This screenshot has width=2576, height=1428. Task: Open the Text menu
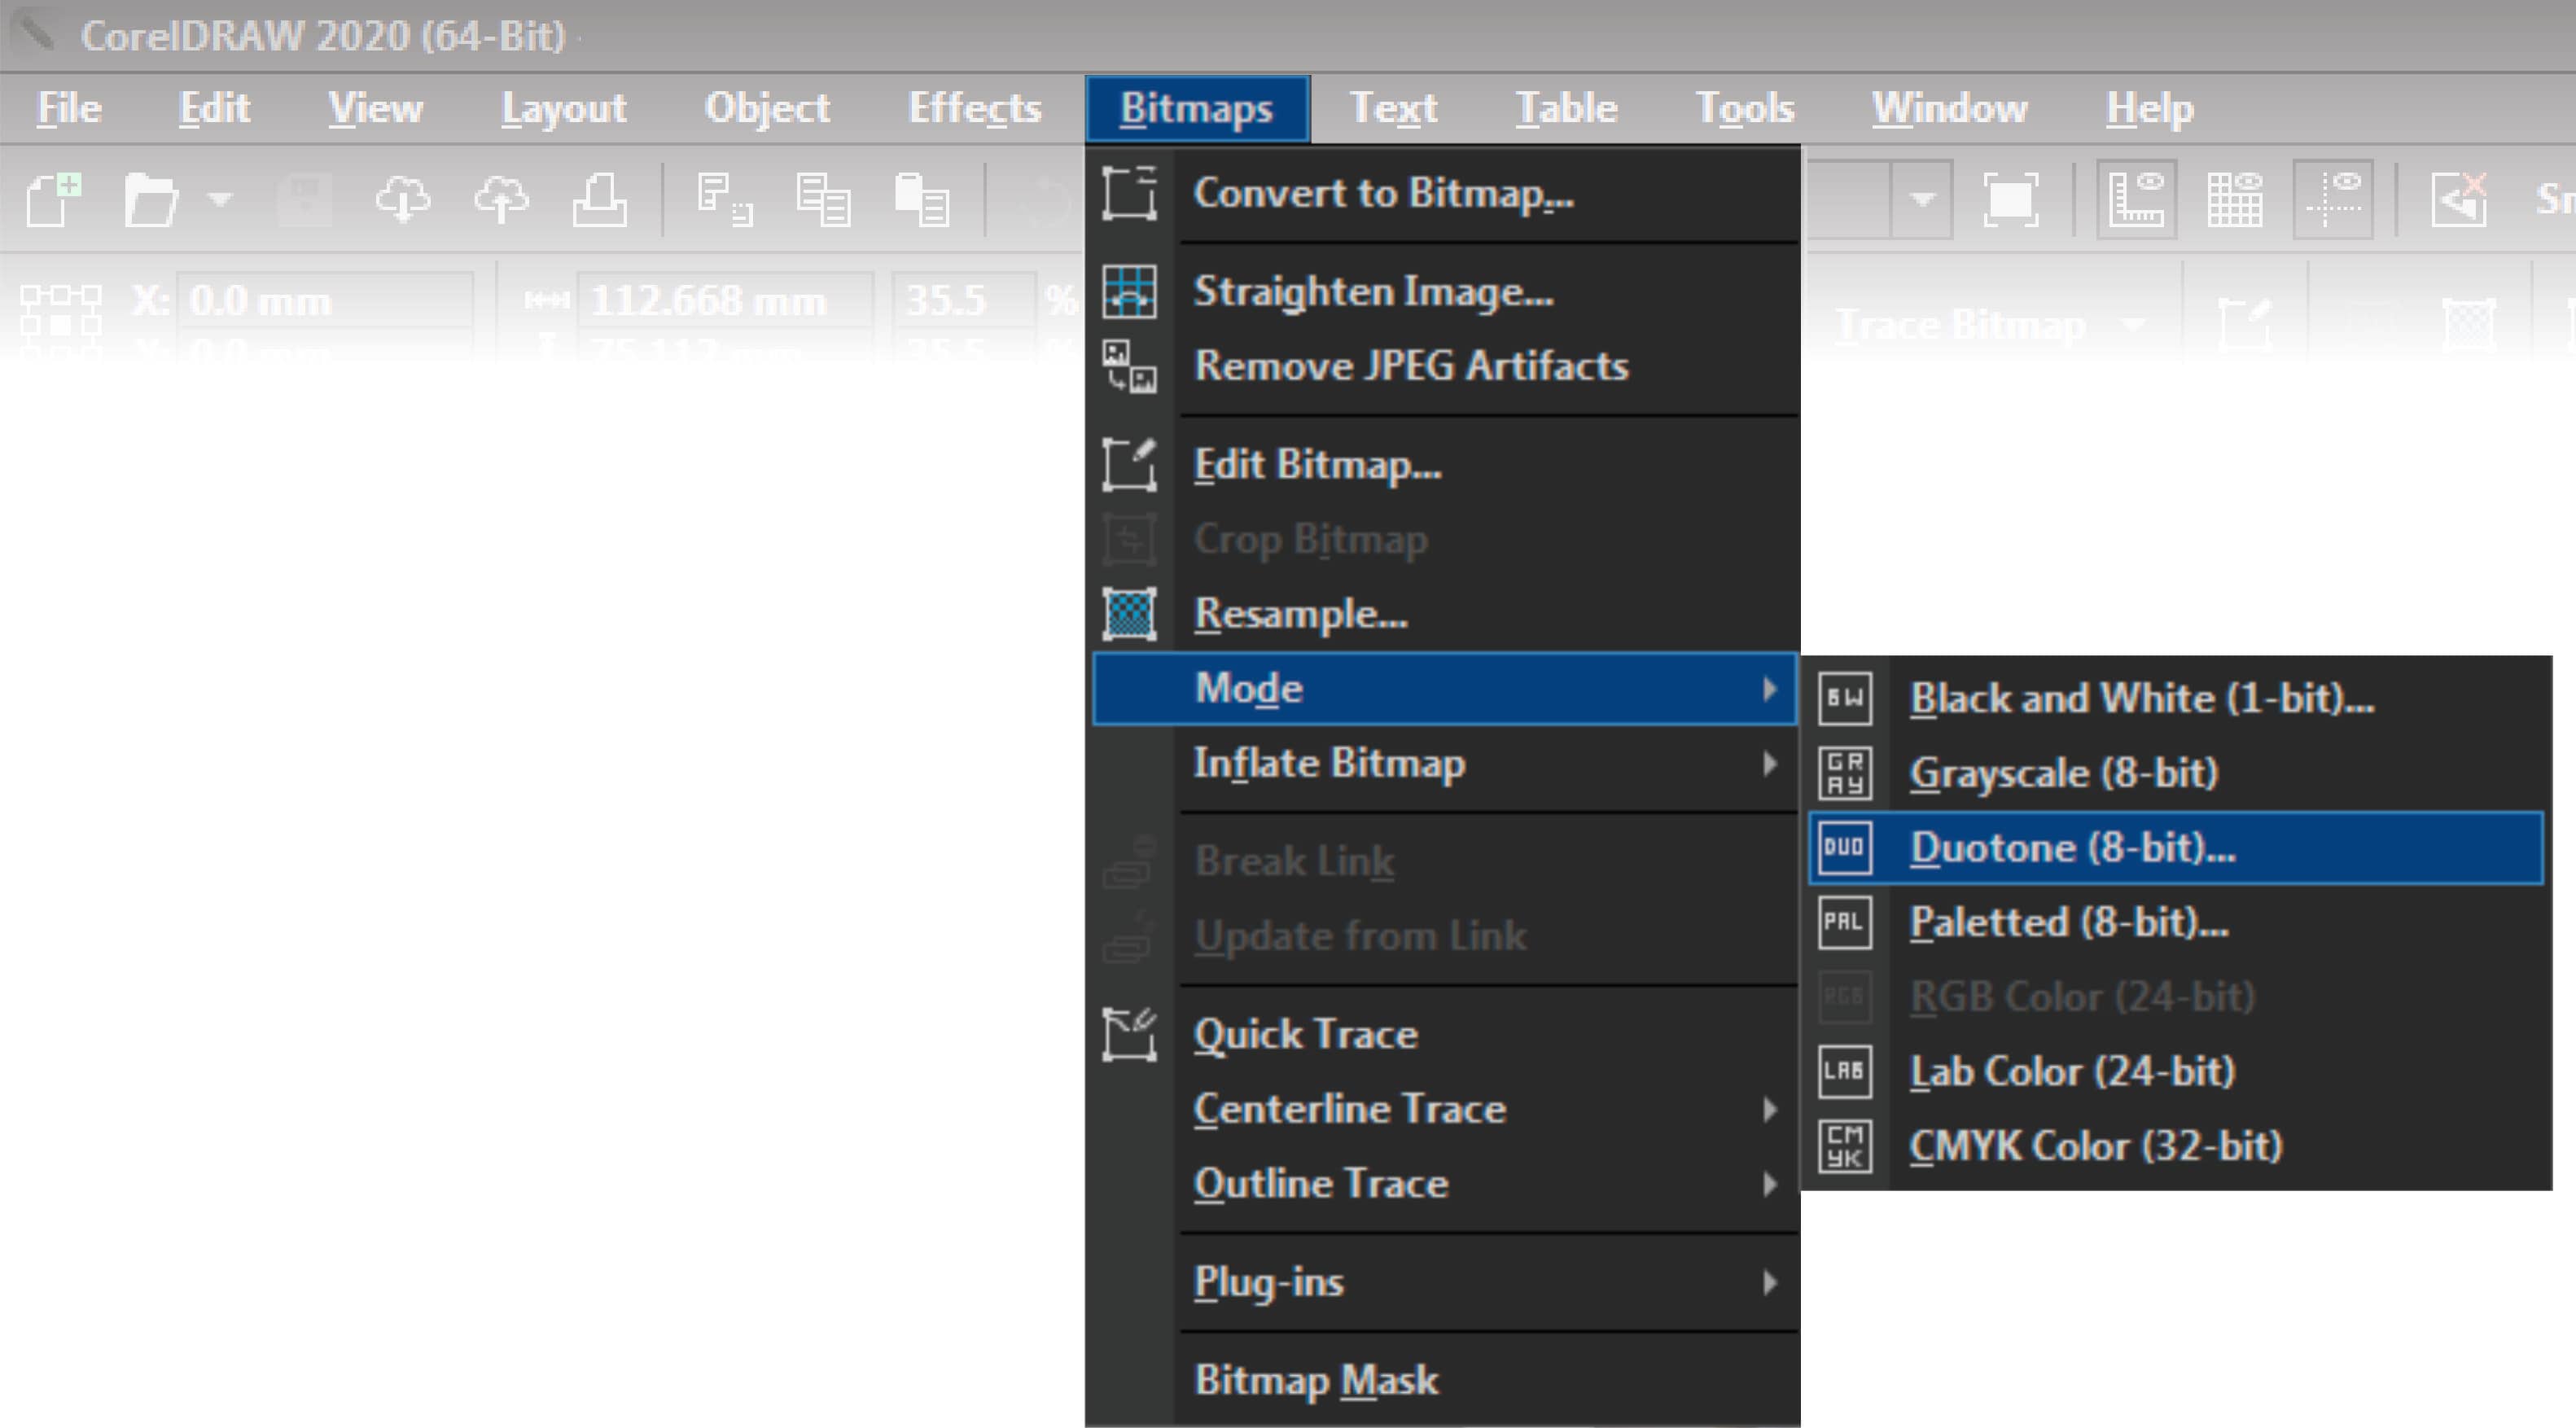click(1393, 108)
